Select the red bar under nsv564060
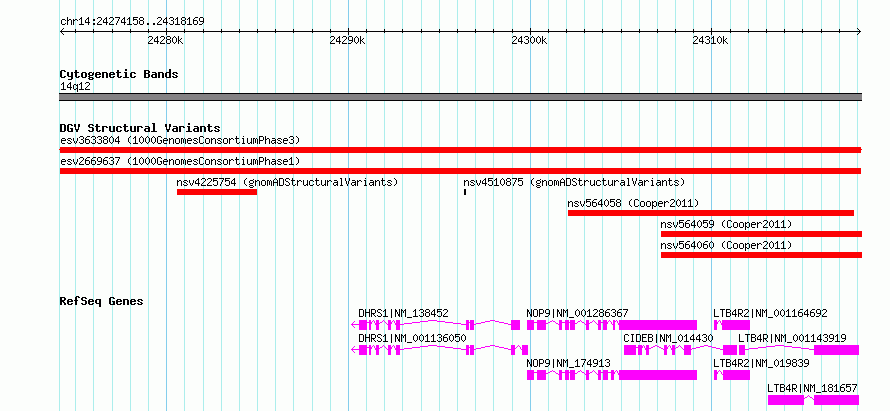 [762, 255]
